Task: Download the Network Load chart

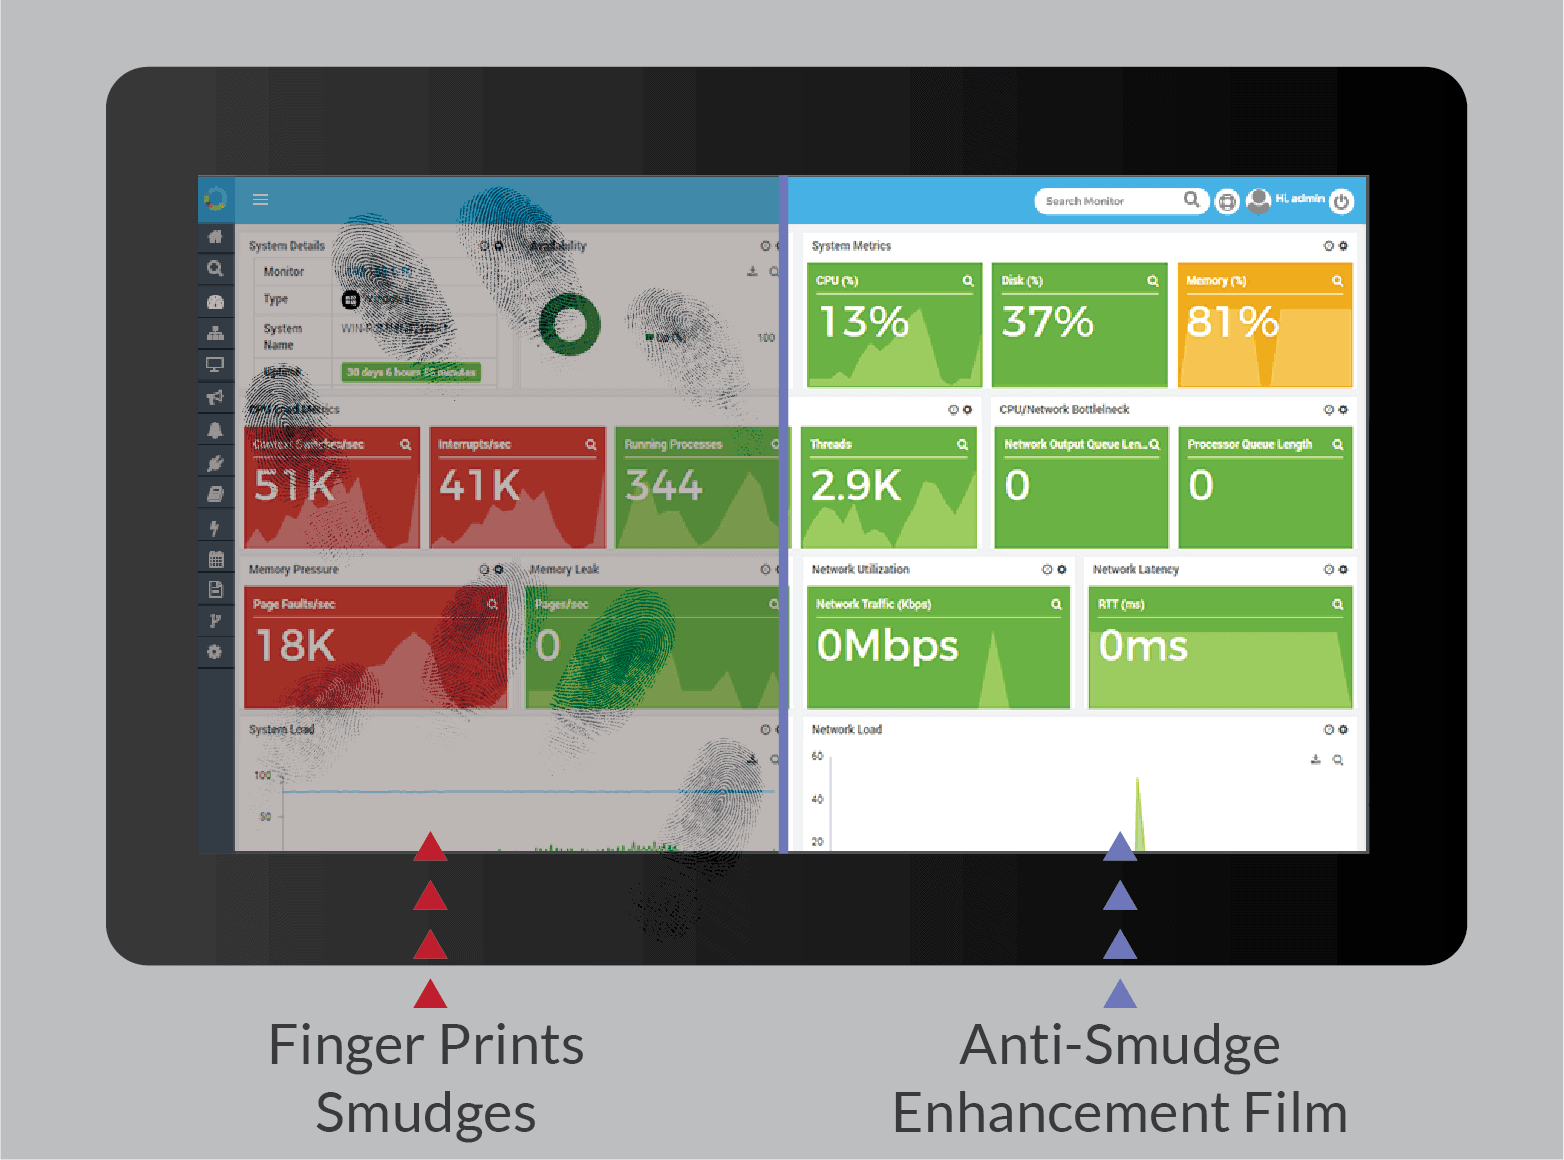Action: [1316, 760]
